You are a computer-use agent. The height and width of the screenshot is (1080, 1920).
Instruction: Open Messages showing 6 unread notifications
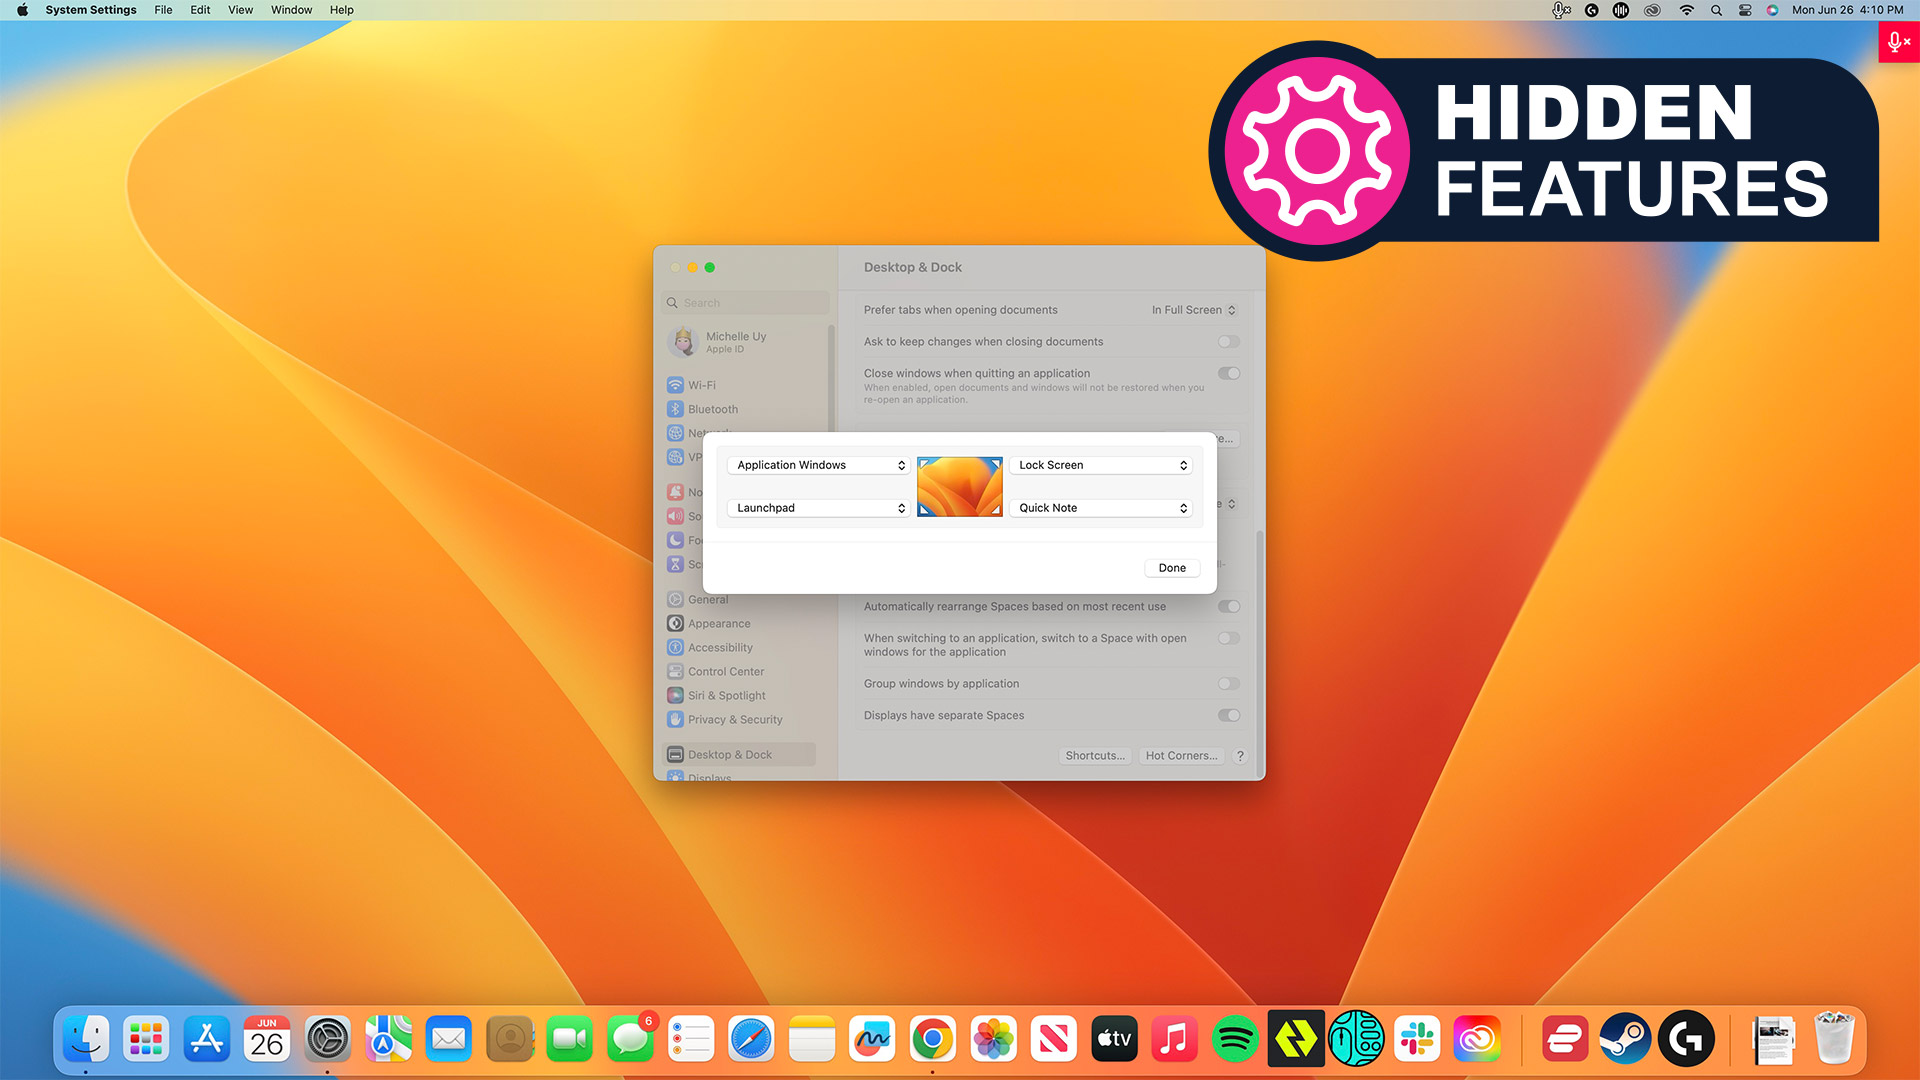tap(631, 1039)
